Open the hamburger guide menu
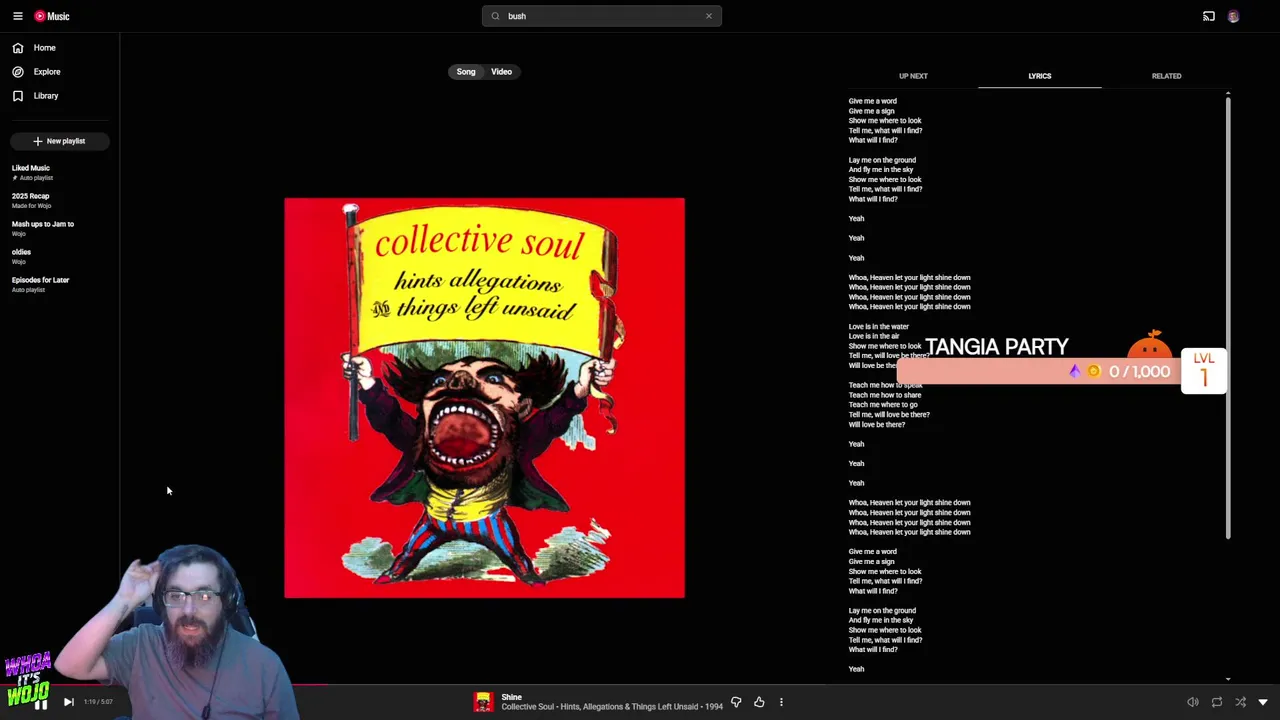This screenshot has width=1280, height=720. 18,16
